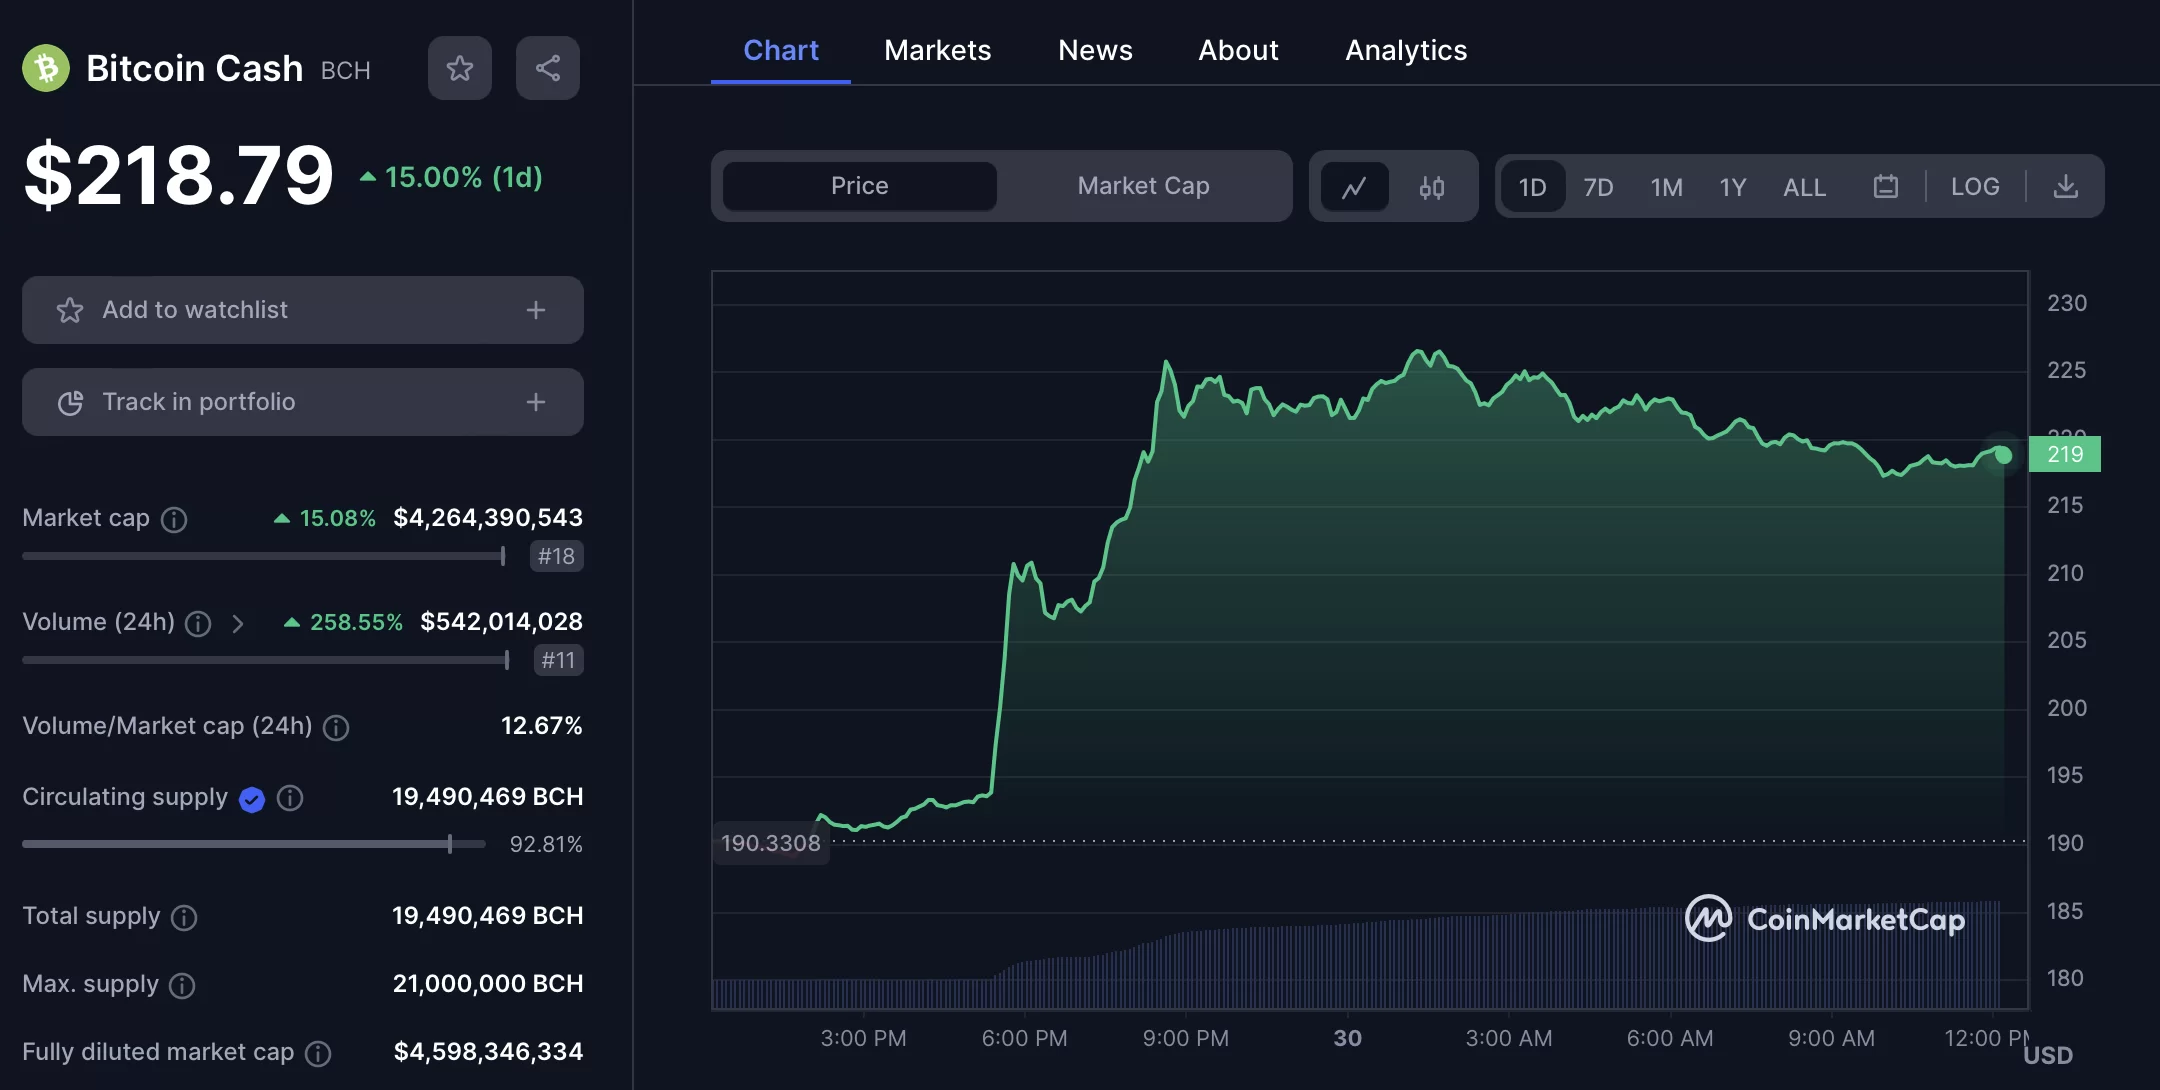Add to watchlist button
The image size is (2160, 1090).
303,310
